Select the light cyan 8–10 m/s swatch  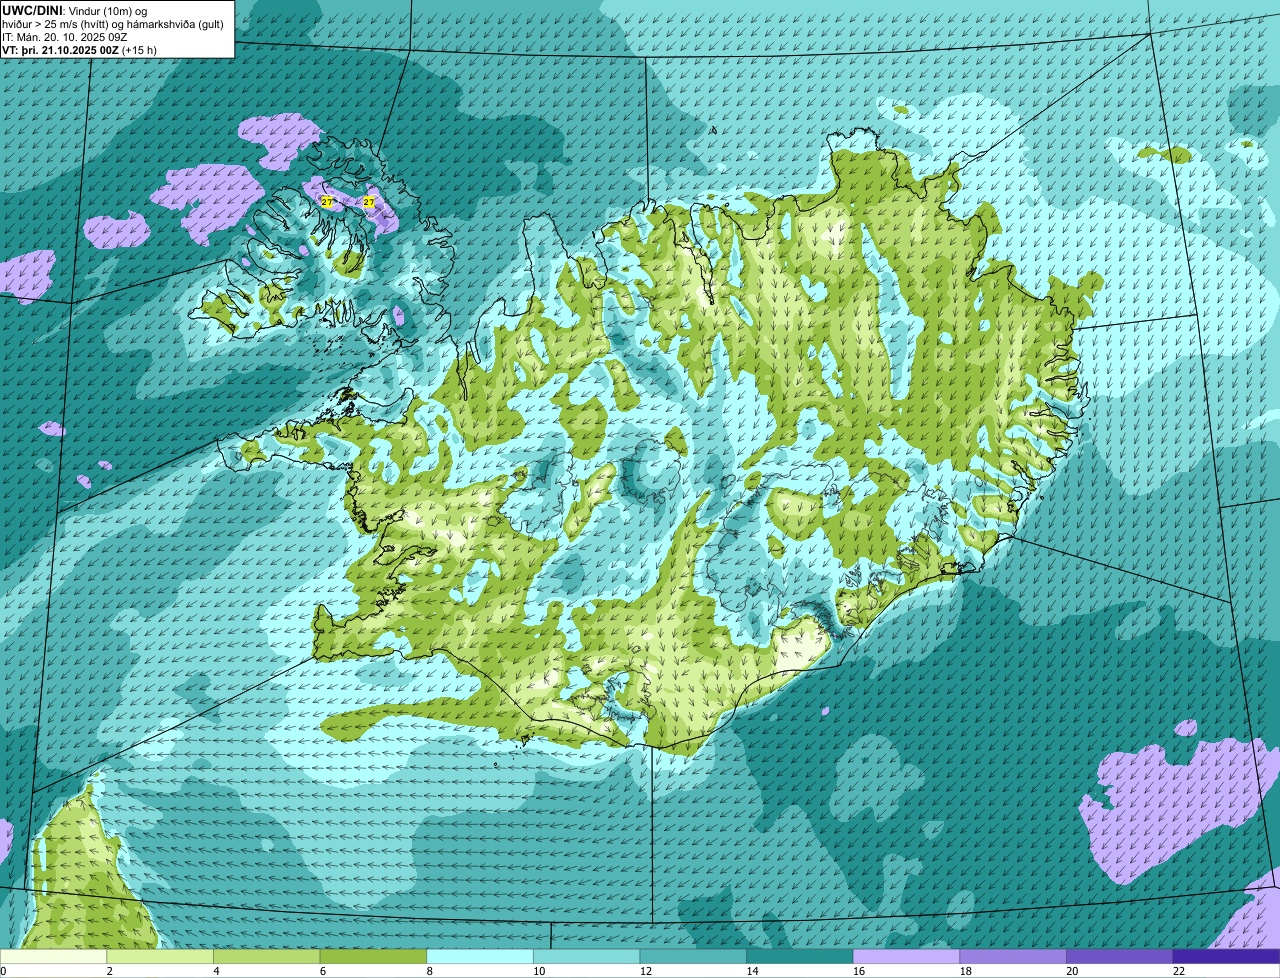pos(480,956)
